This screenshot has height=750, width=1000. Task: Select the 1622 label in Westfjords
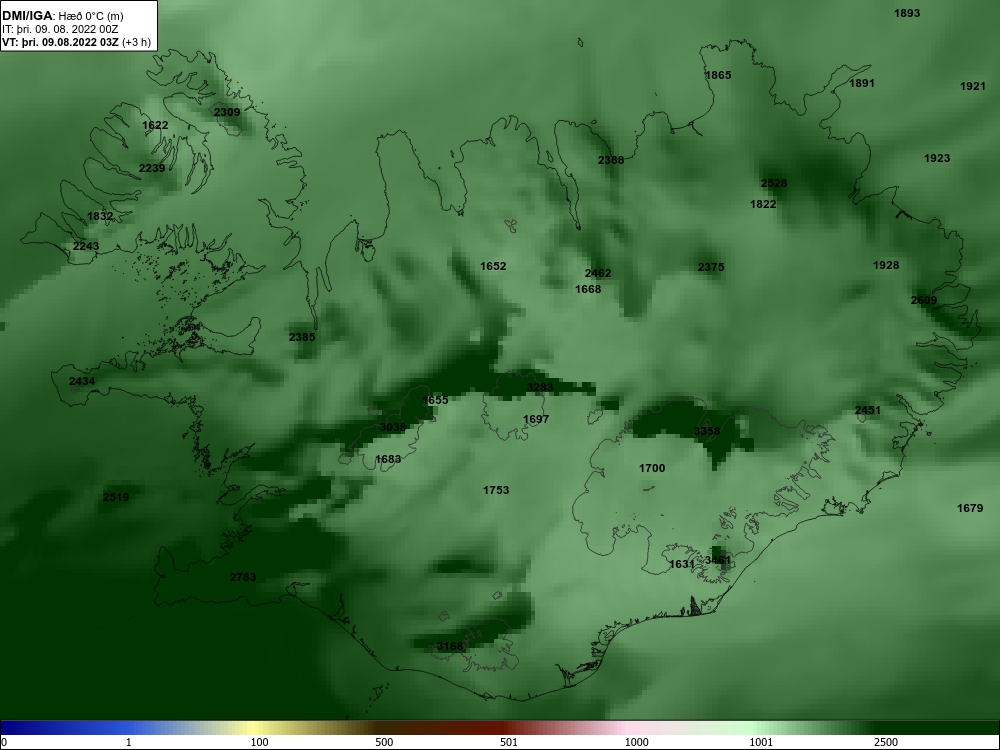coord(155,125)
